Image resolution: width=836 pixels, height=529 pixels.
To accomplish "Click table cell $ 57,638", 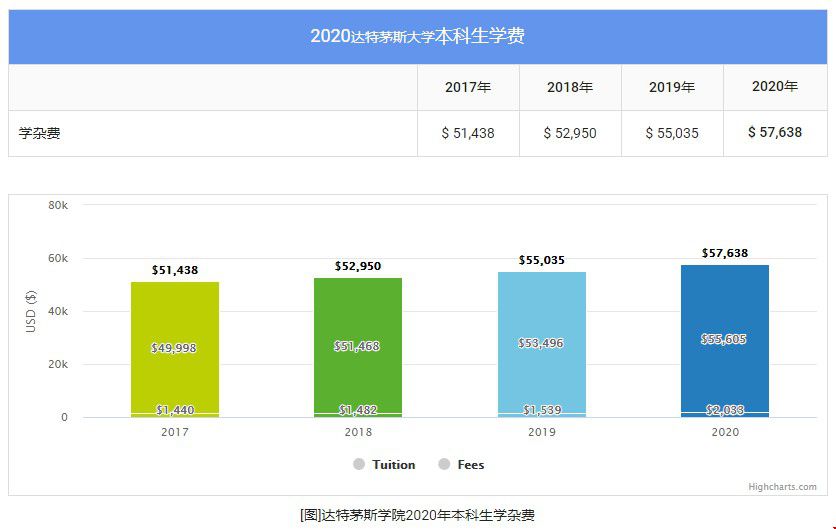I will click(775, 132).
